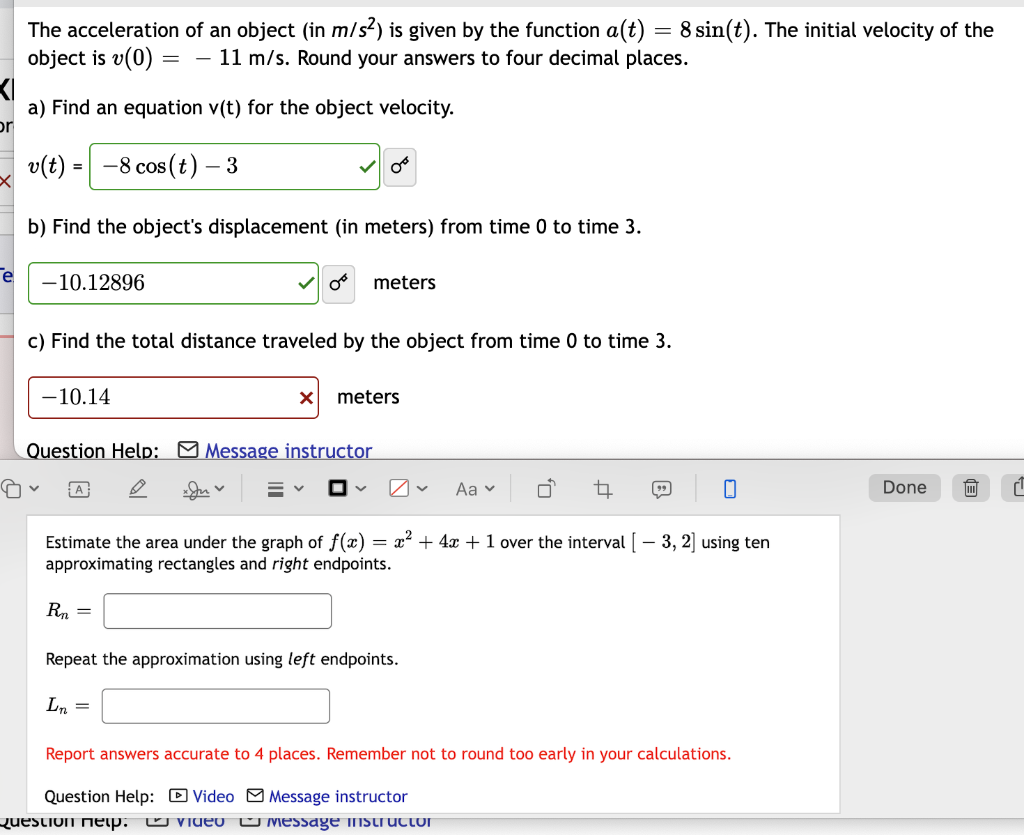Click the key icon beside the displacement answer
This screenshot has height=835, width=1024.
(338, 283)
